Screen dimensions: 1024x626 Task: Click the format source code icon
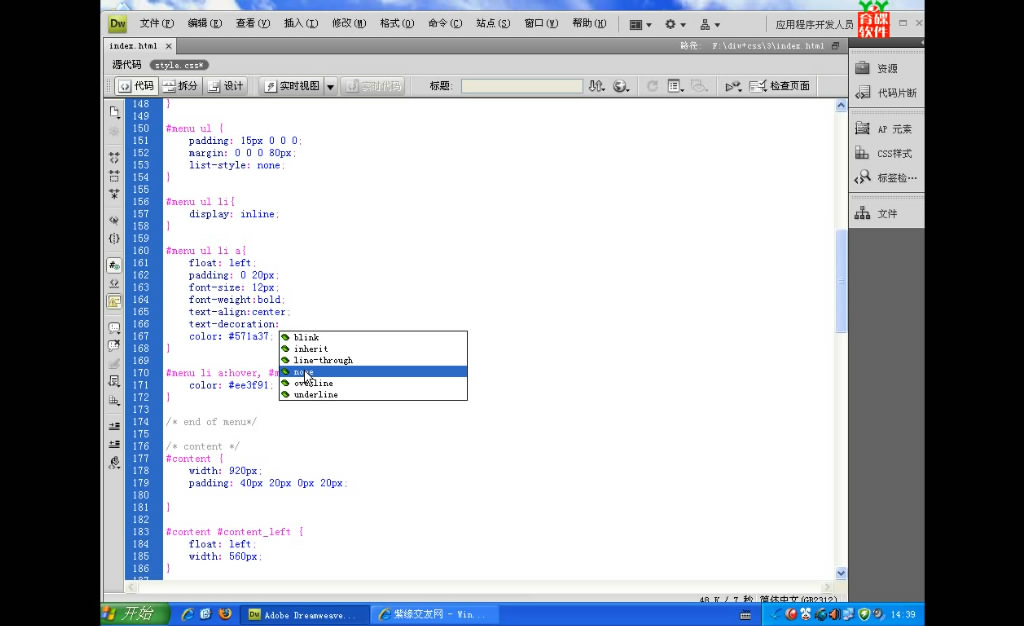[114, 462]
